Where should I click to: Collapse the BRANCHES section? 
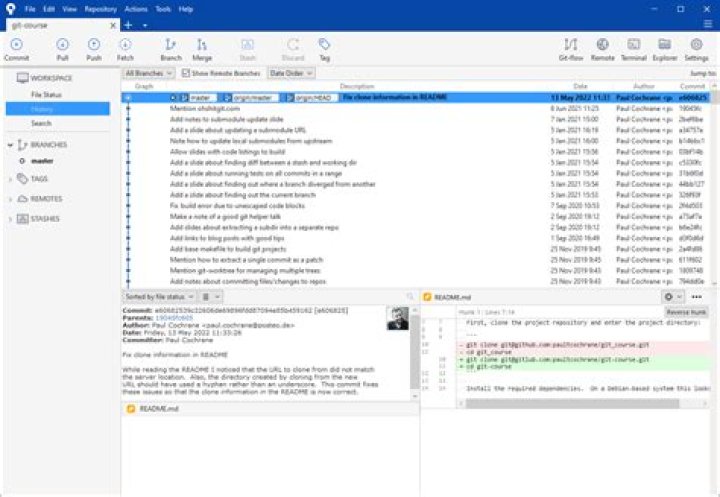[10, 145]
